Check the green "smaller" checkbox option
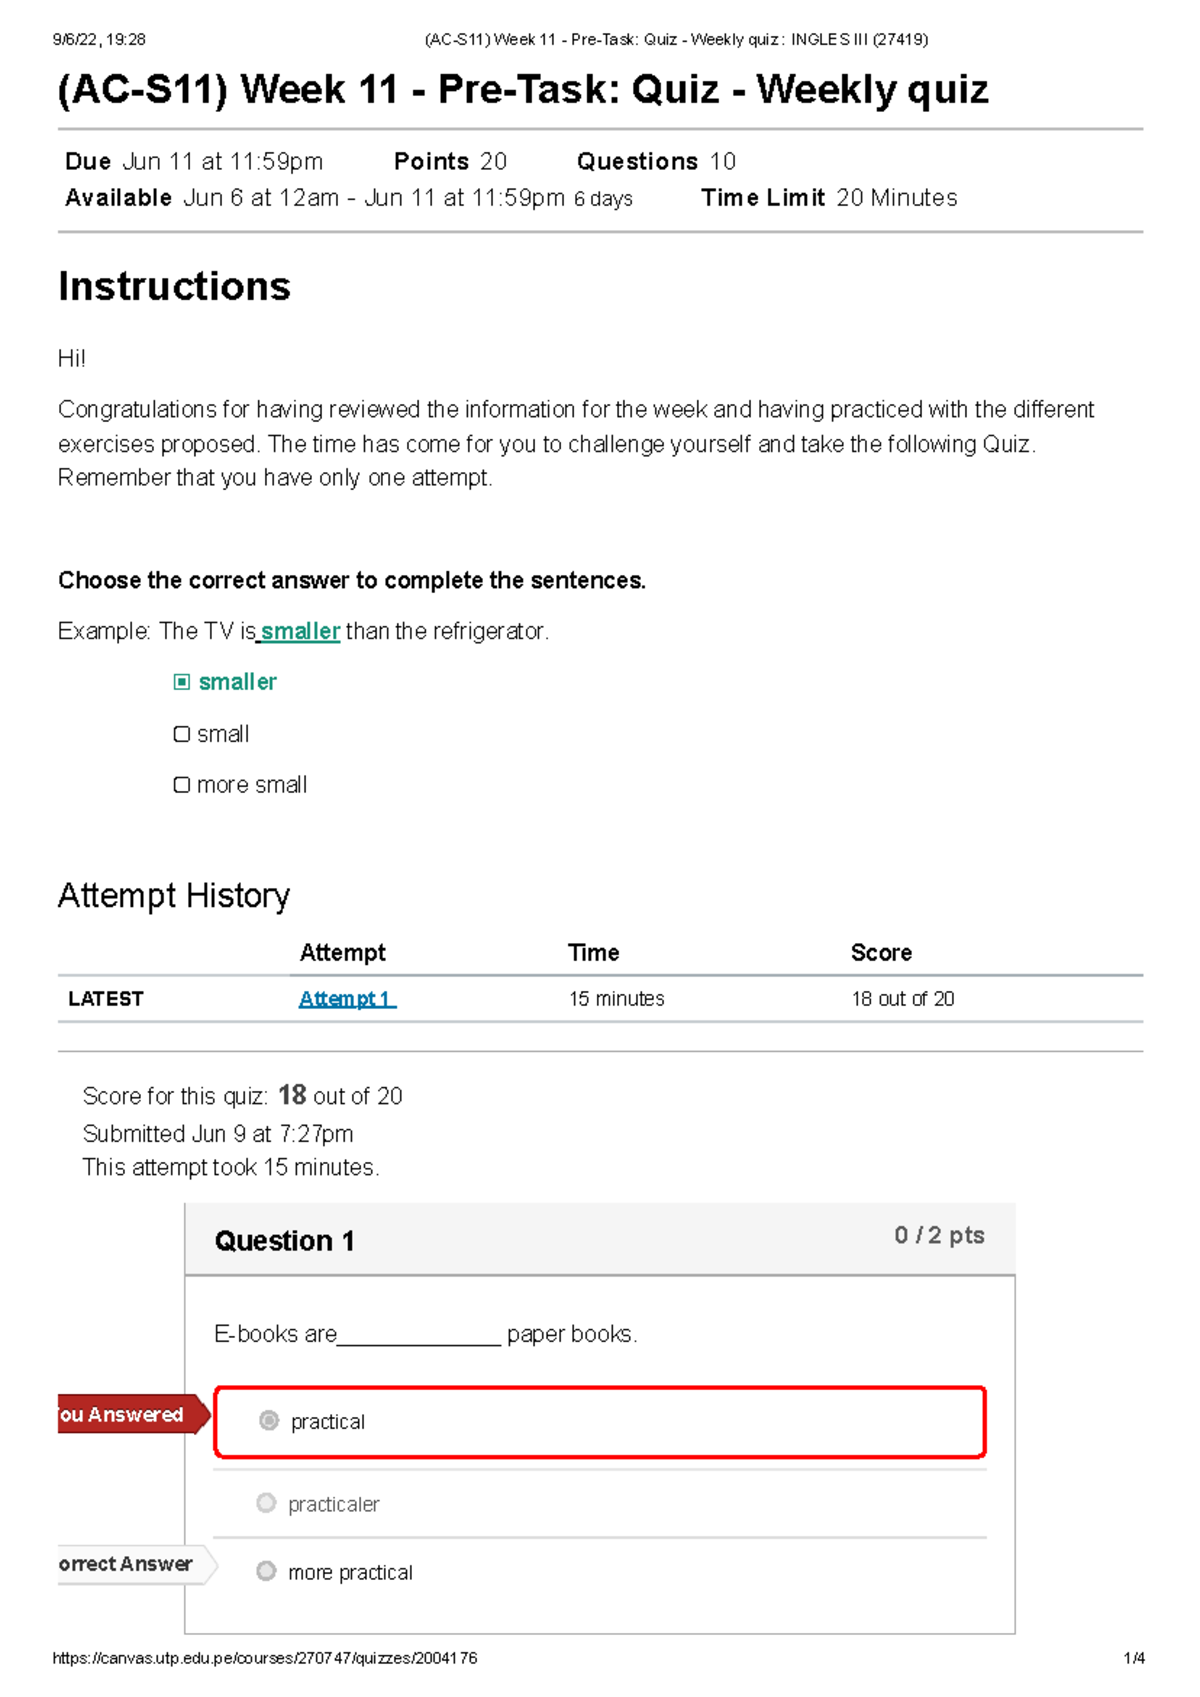Image resolution: width=1200 pixels, height=1697 pixels. 181,682
